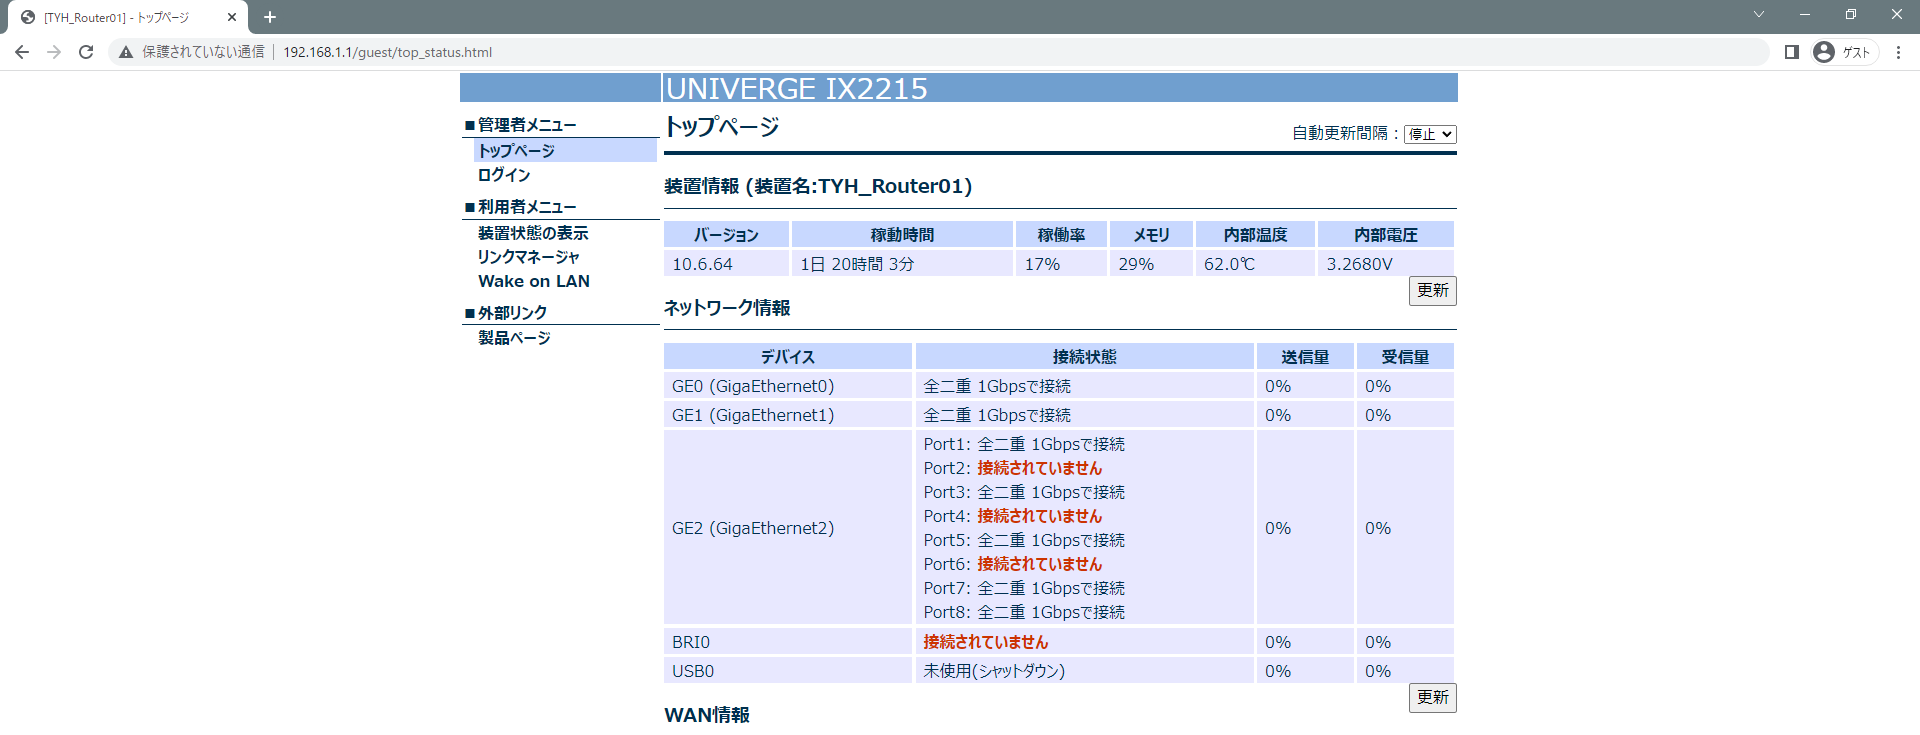Click the internal temperature 62.0℃

click(1229, 264)
